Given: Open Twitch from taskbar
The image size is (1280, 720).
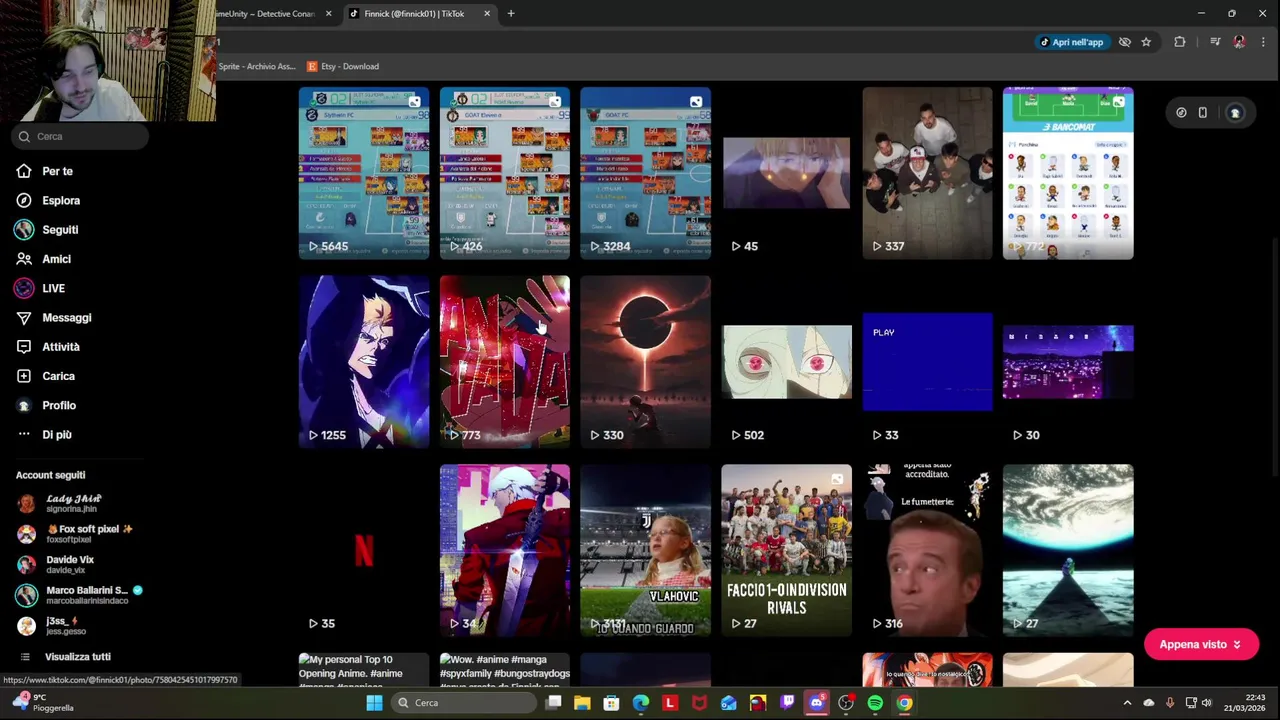Looking at the screenshot, I should click(787, 703).
